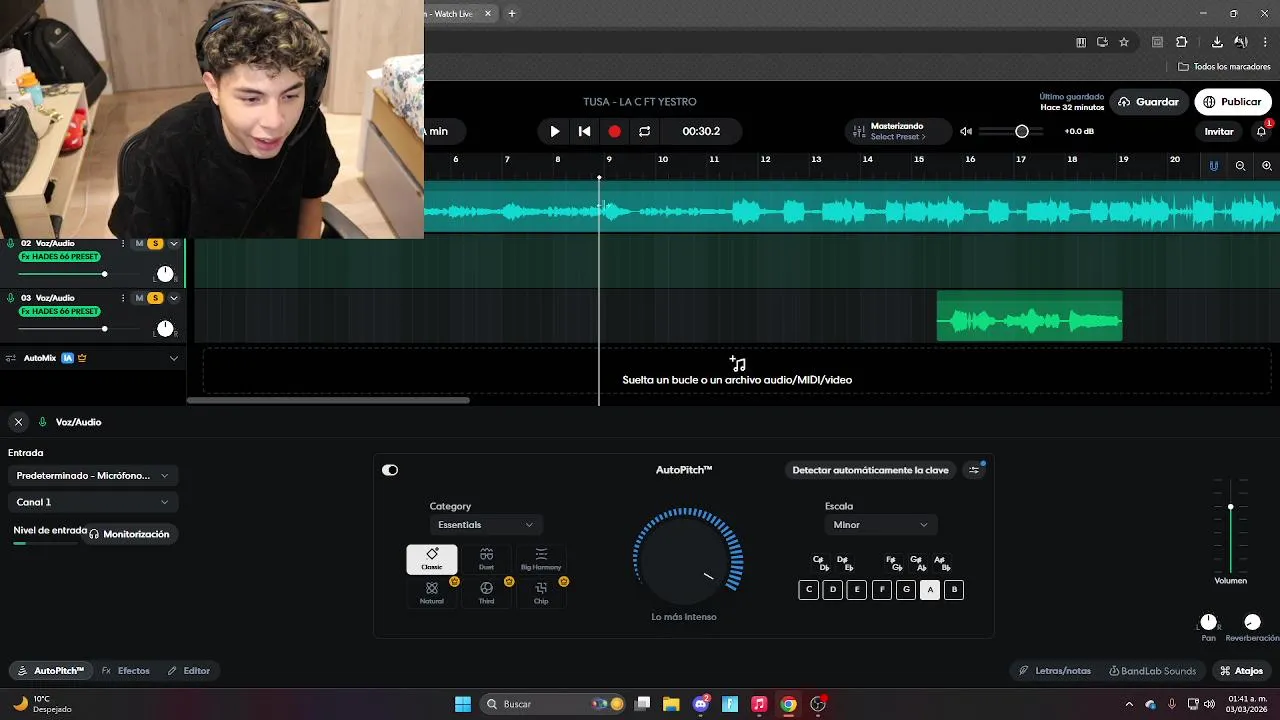
Task: Adjust track 02 volume slider
Action: pos(104,274)
